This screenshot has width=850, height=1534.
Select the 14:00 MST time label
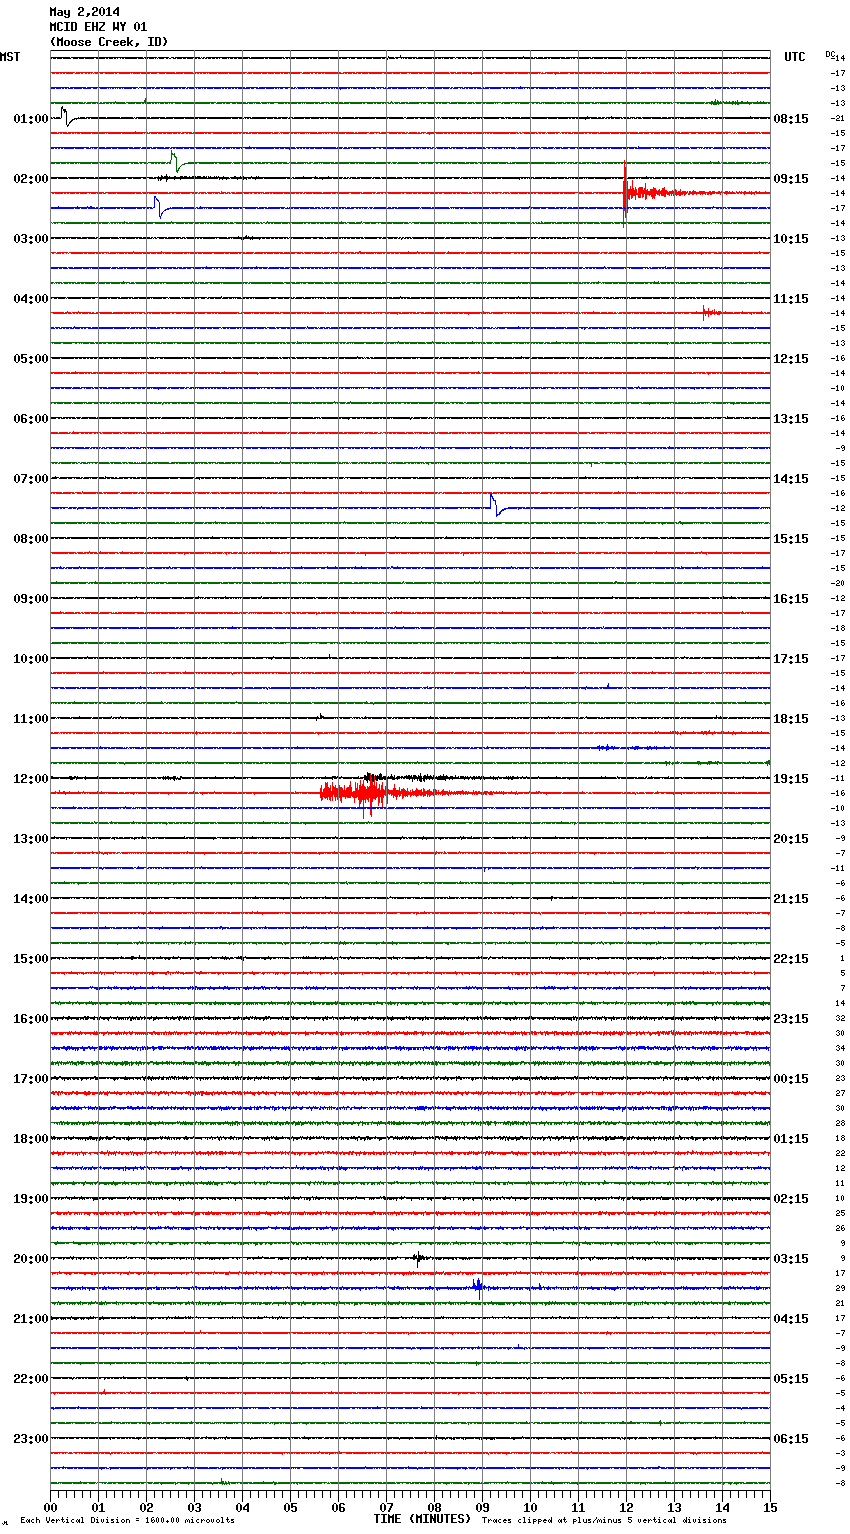(30, 898)
